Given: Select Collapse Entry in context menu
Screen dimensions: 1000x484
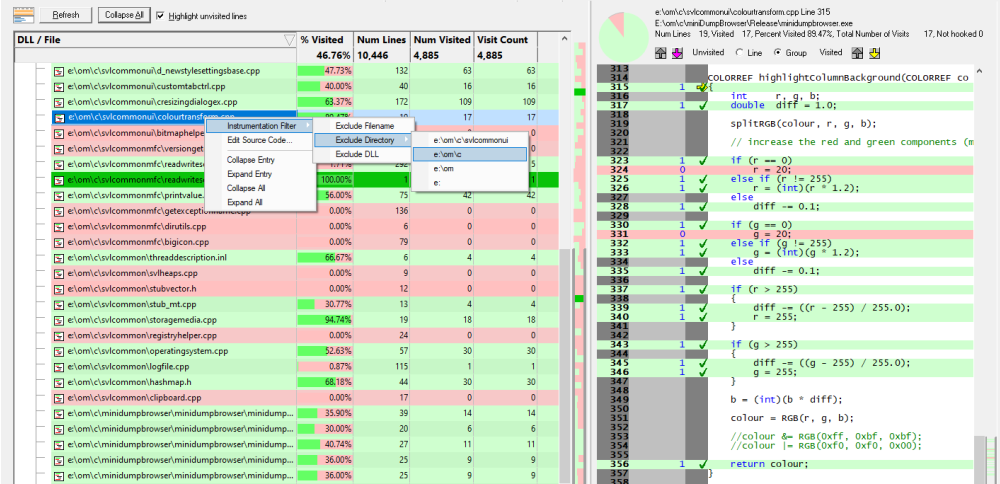Looking at the screenshot, I should coord(261,160).
